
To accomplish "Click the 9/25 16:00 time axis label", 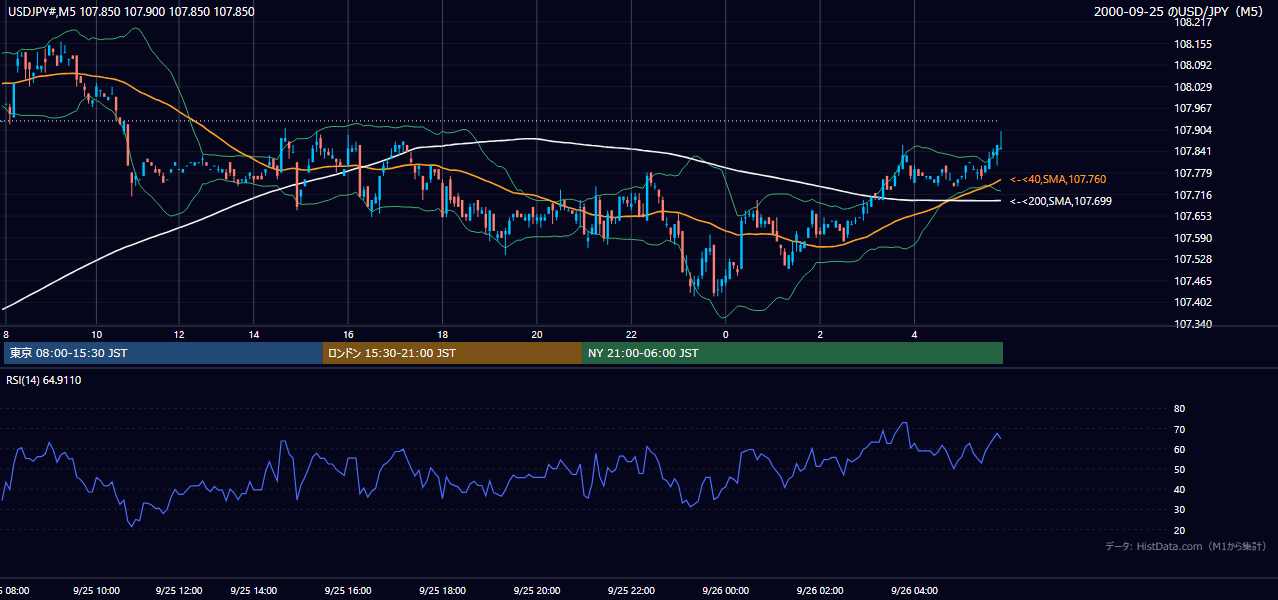I will 348,590.
